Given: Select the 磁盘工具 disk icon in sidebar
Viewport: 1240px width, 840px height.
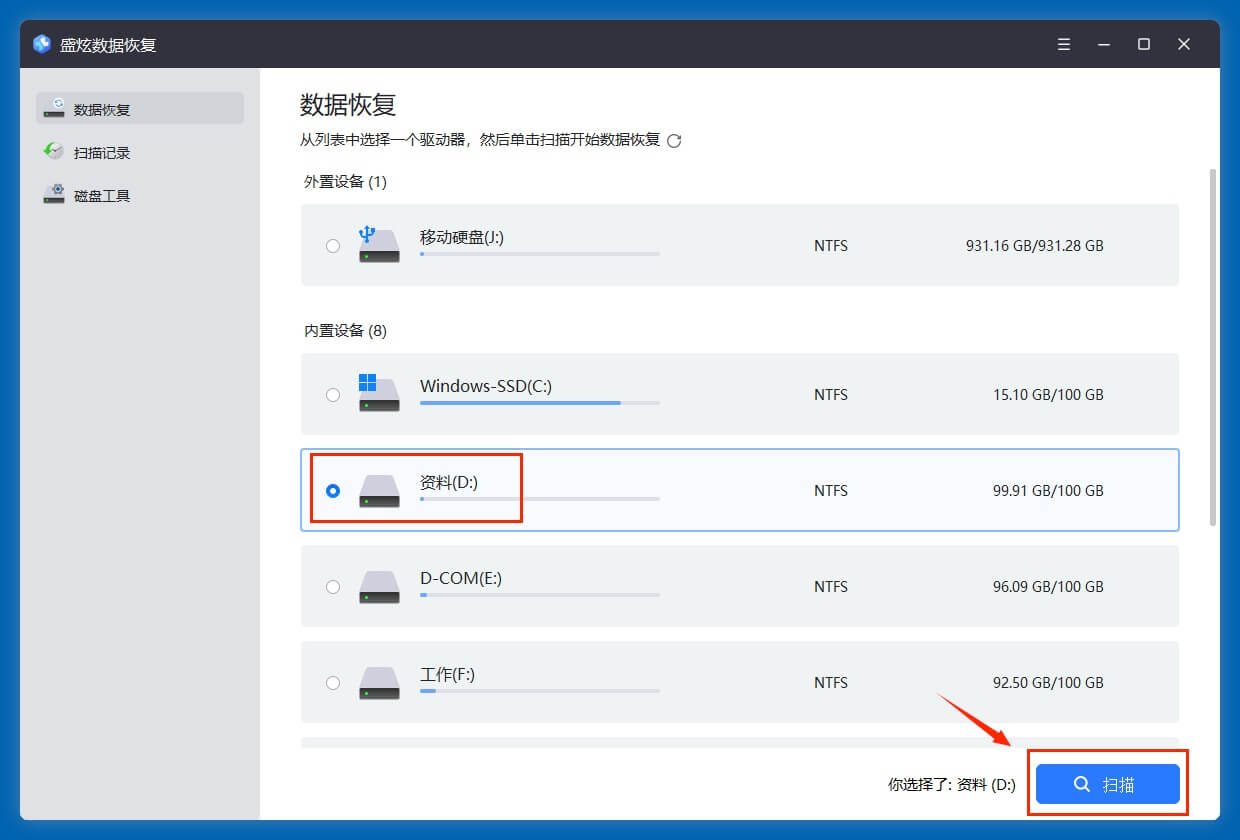Looking at the screenshot, I should 55,194.
